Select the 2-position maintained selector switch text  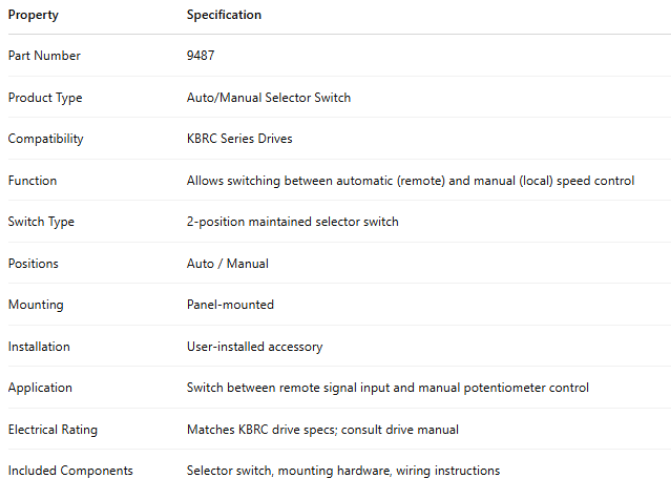[292, 222]
